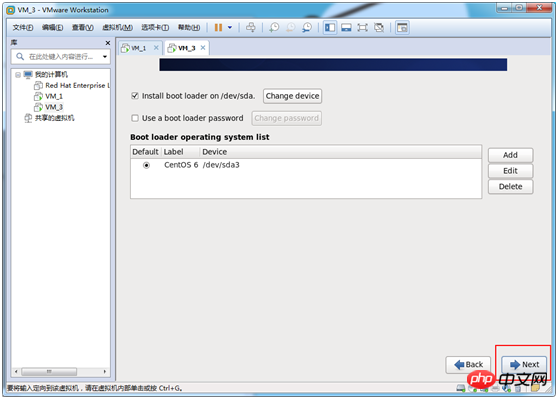Open the snapshot manager
The width and height of the screenshot is (558, 399).
point(307,27)
